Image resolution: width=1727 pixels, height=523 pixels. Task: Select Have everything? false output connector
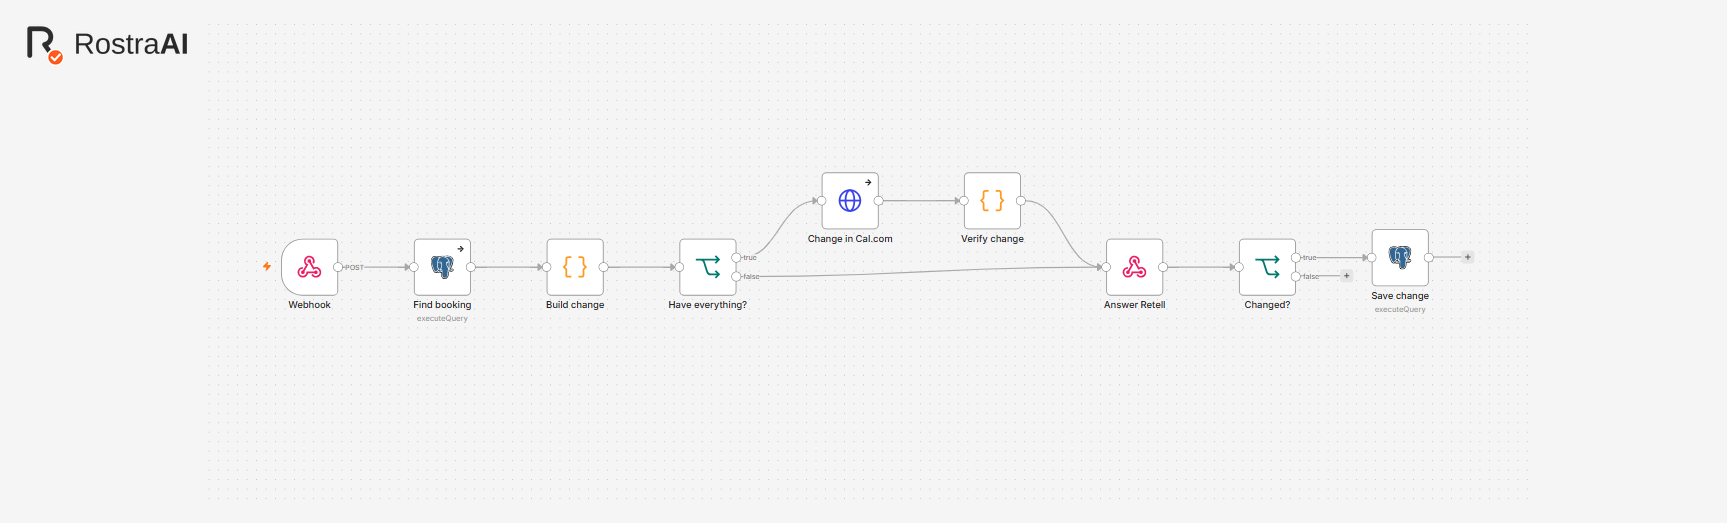pos(736,277)
